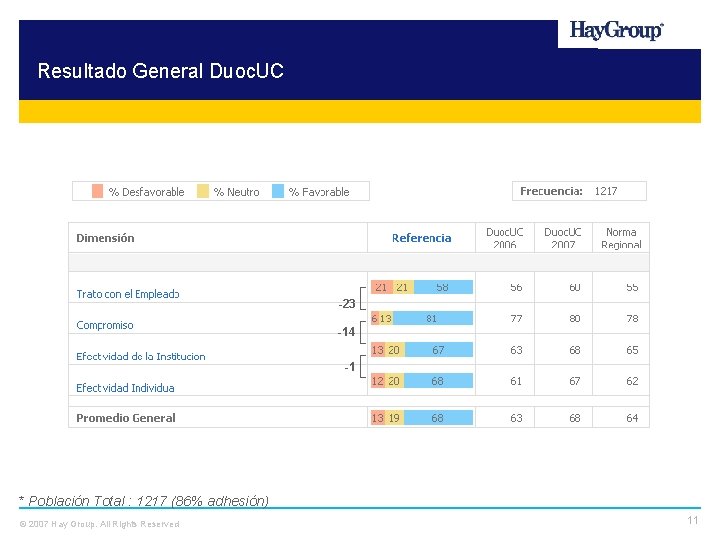Select the 2007 value 60 for Trato

point(574,287)
